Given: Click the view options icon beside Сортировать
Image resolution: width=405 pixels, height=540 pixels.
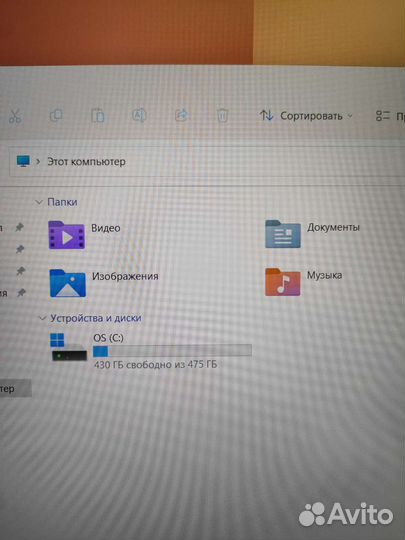Looking at the screenshot, I should click(382, 116).
